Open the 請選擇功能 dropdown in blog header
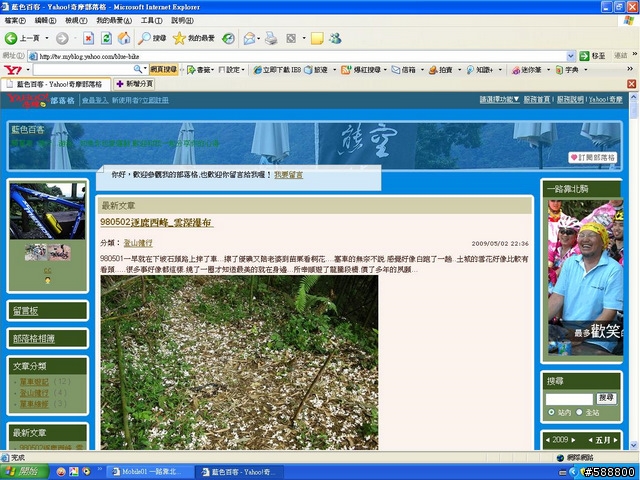This screenshot has width=640, height=480. [x=499, y=99]
